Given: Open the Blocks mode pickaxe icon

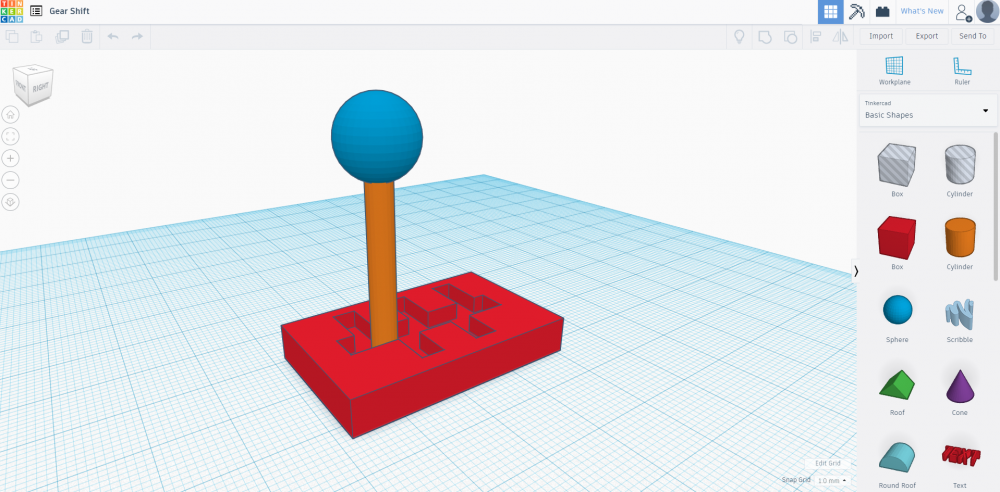Looking at the screenshot, I should tap(857, 12).
